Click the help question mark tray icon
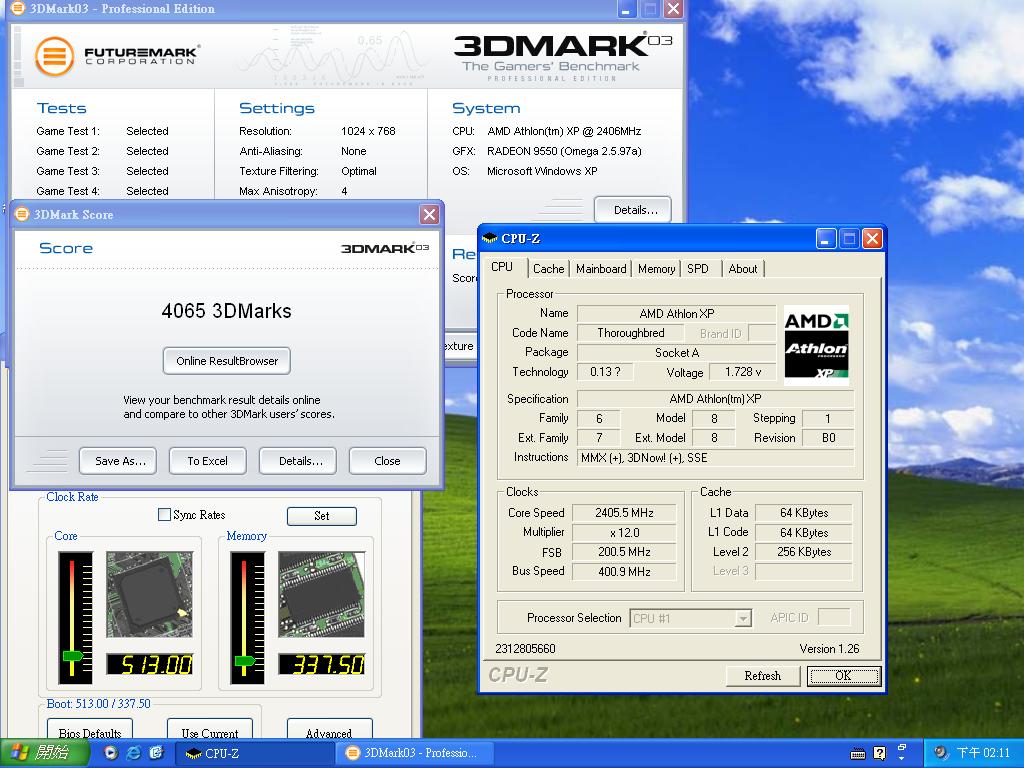1024x768 pixels. coord(879,753)
